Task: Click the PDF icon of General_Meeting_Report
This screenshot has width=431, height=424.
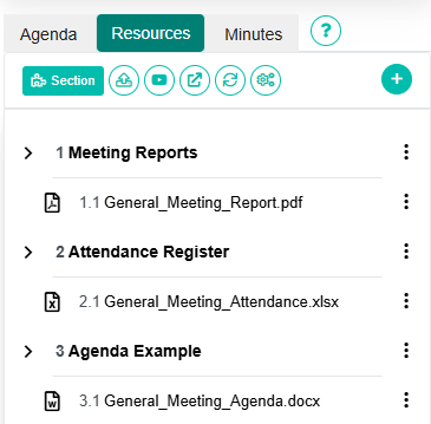Action: 52,202
